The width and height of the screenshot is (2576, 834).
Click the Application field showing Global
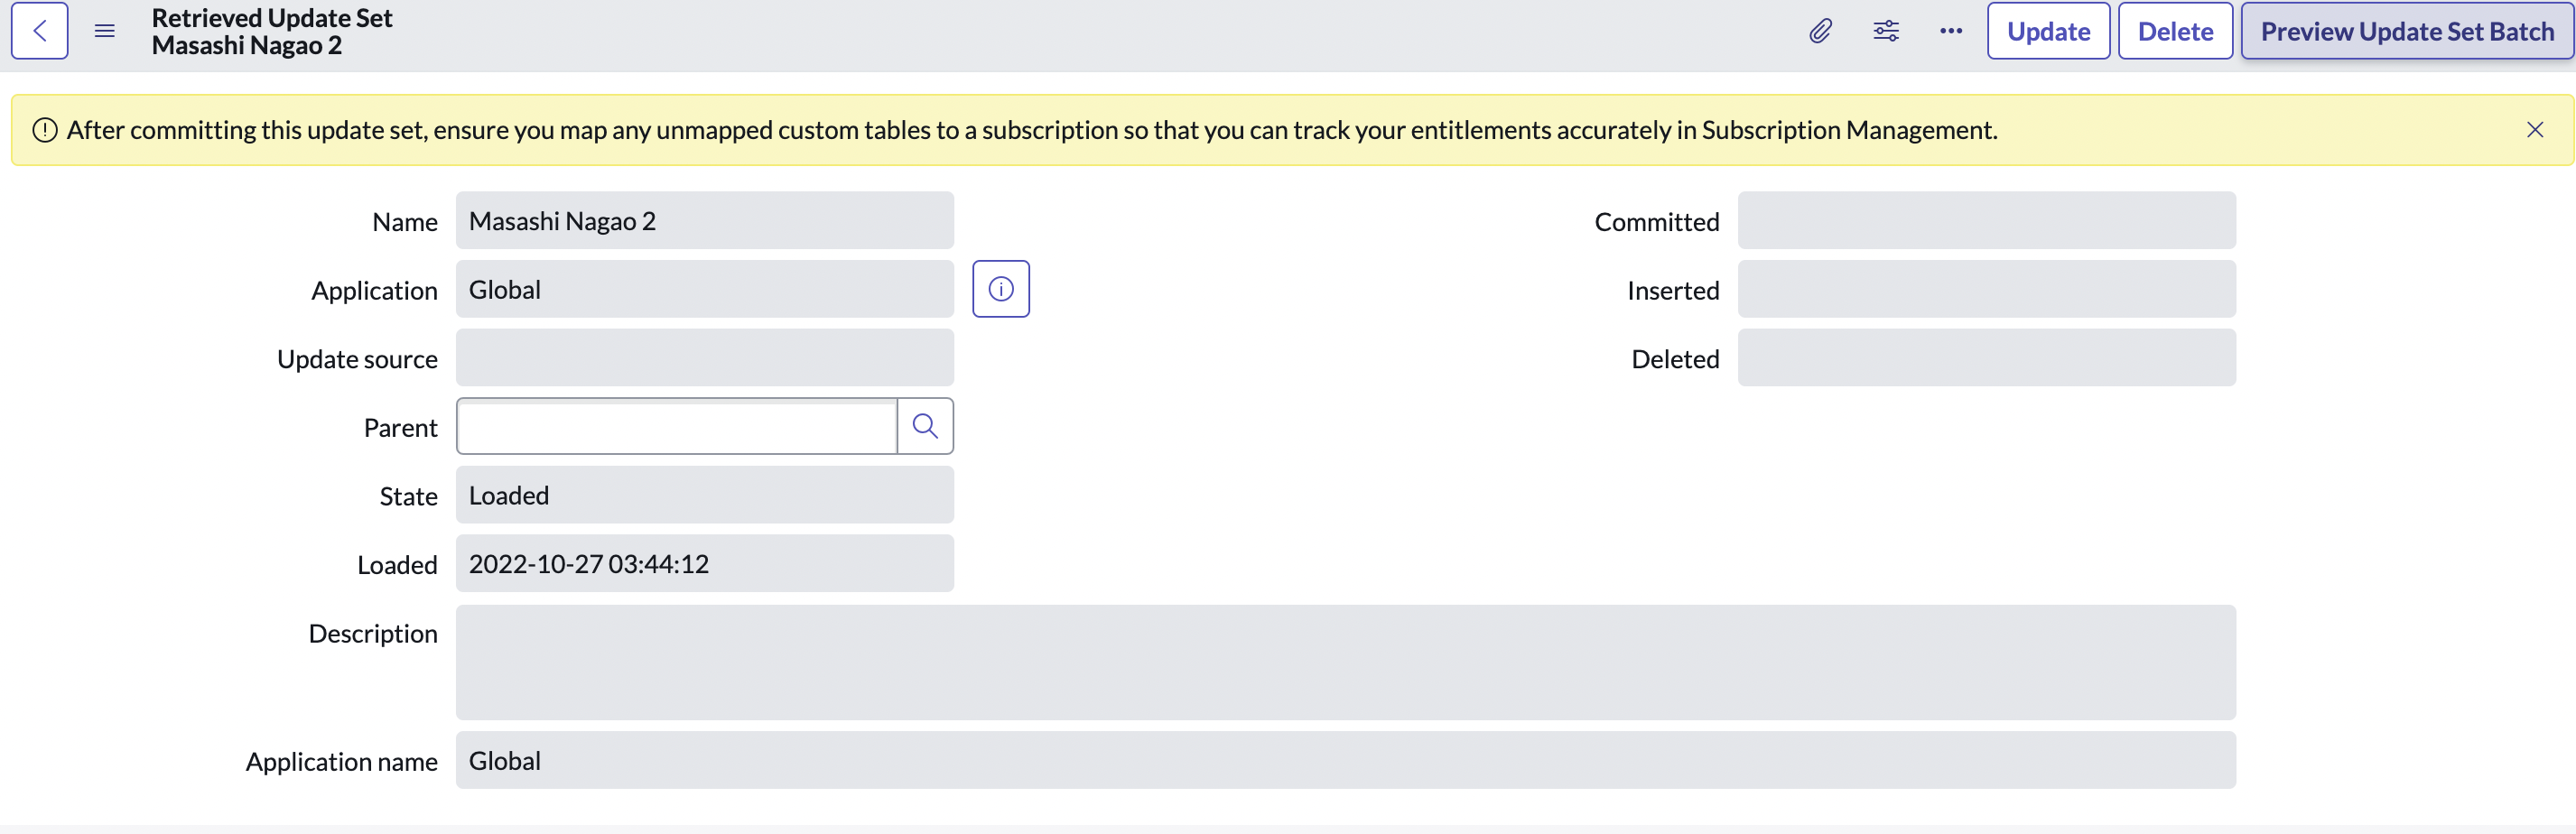pos(705,290)
